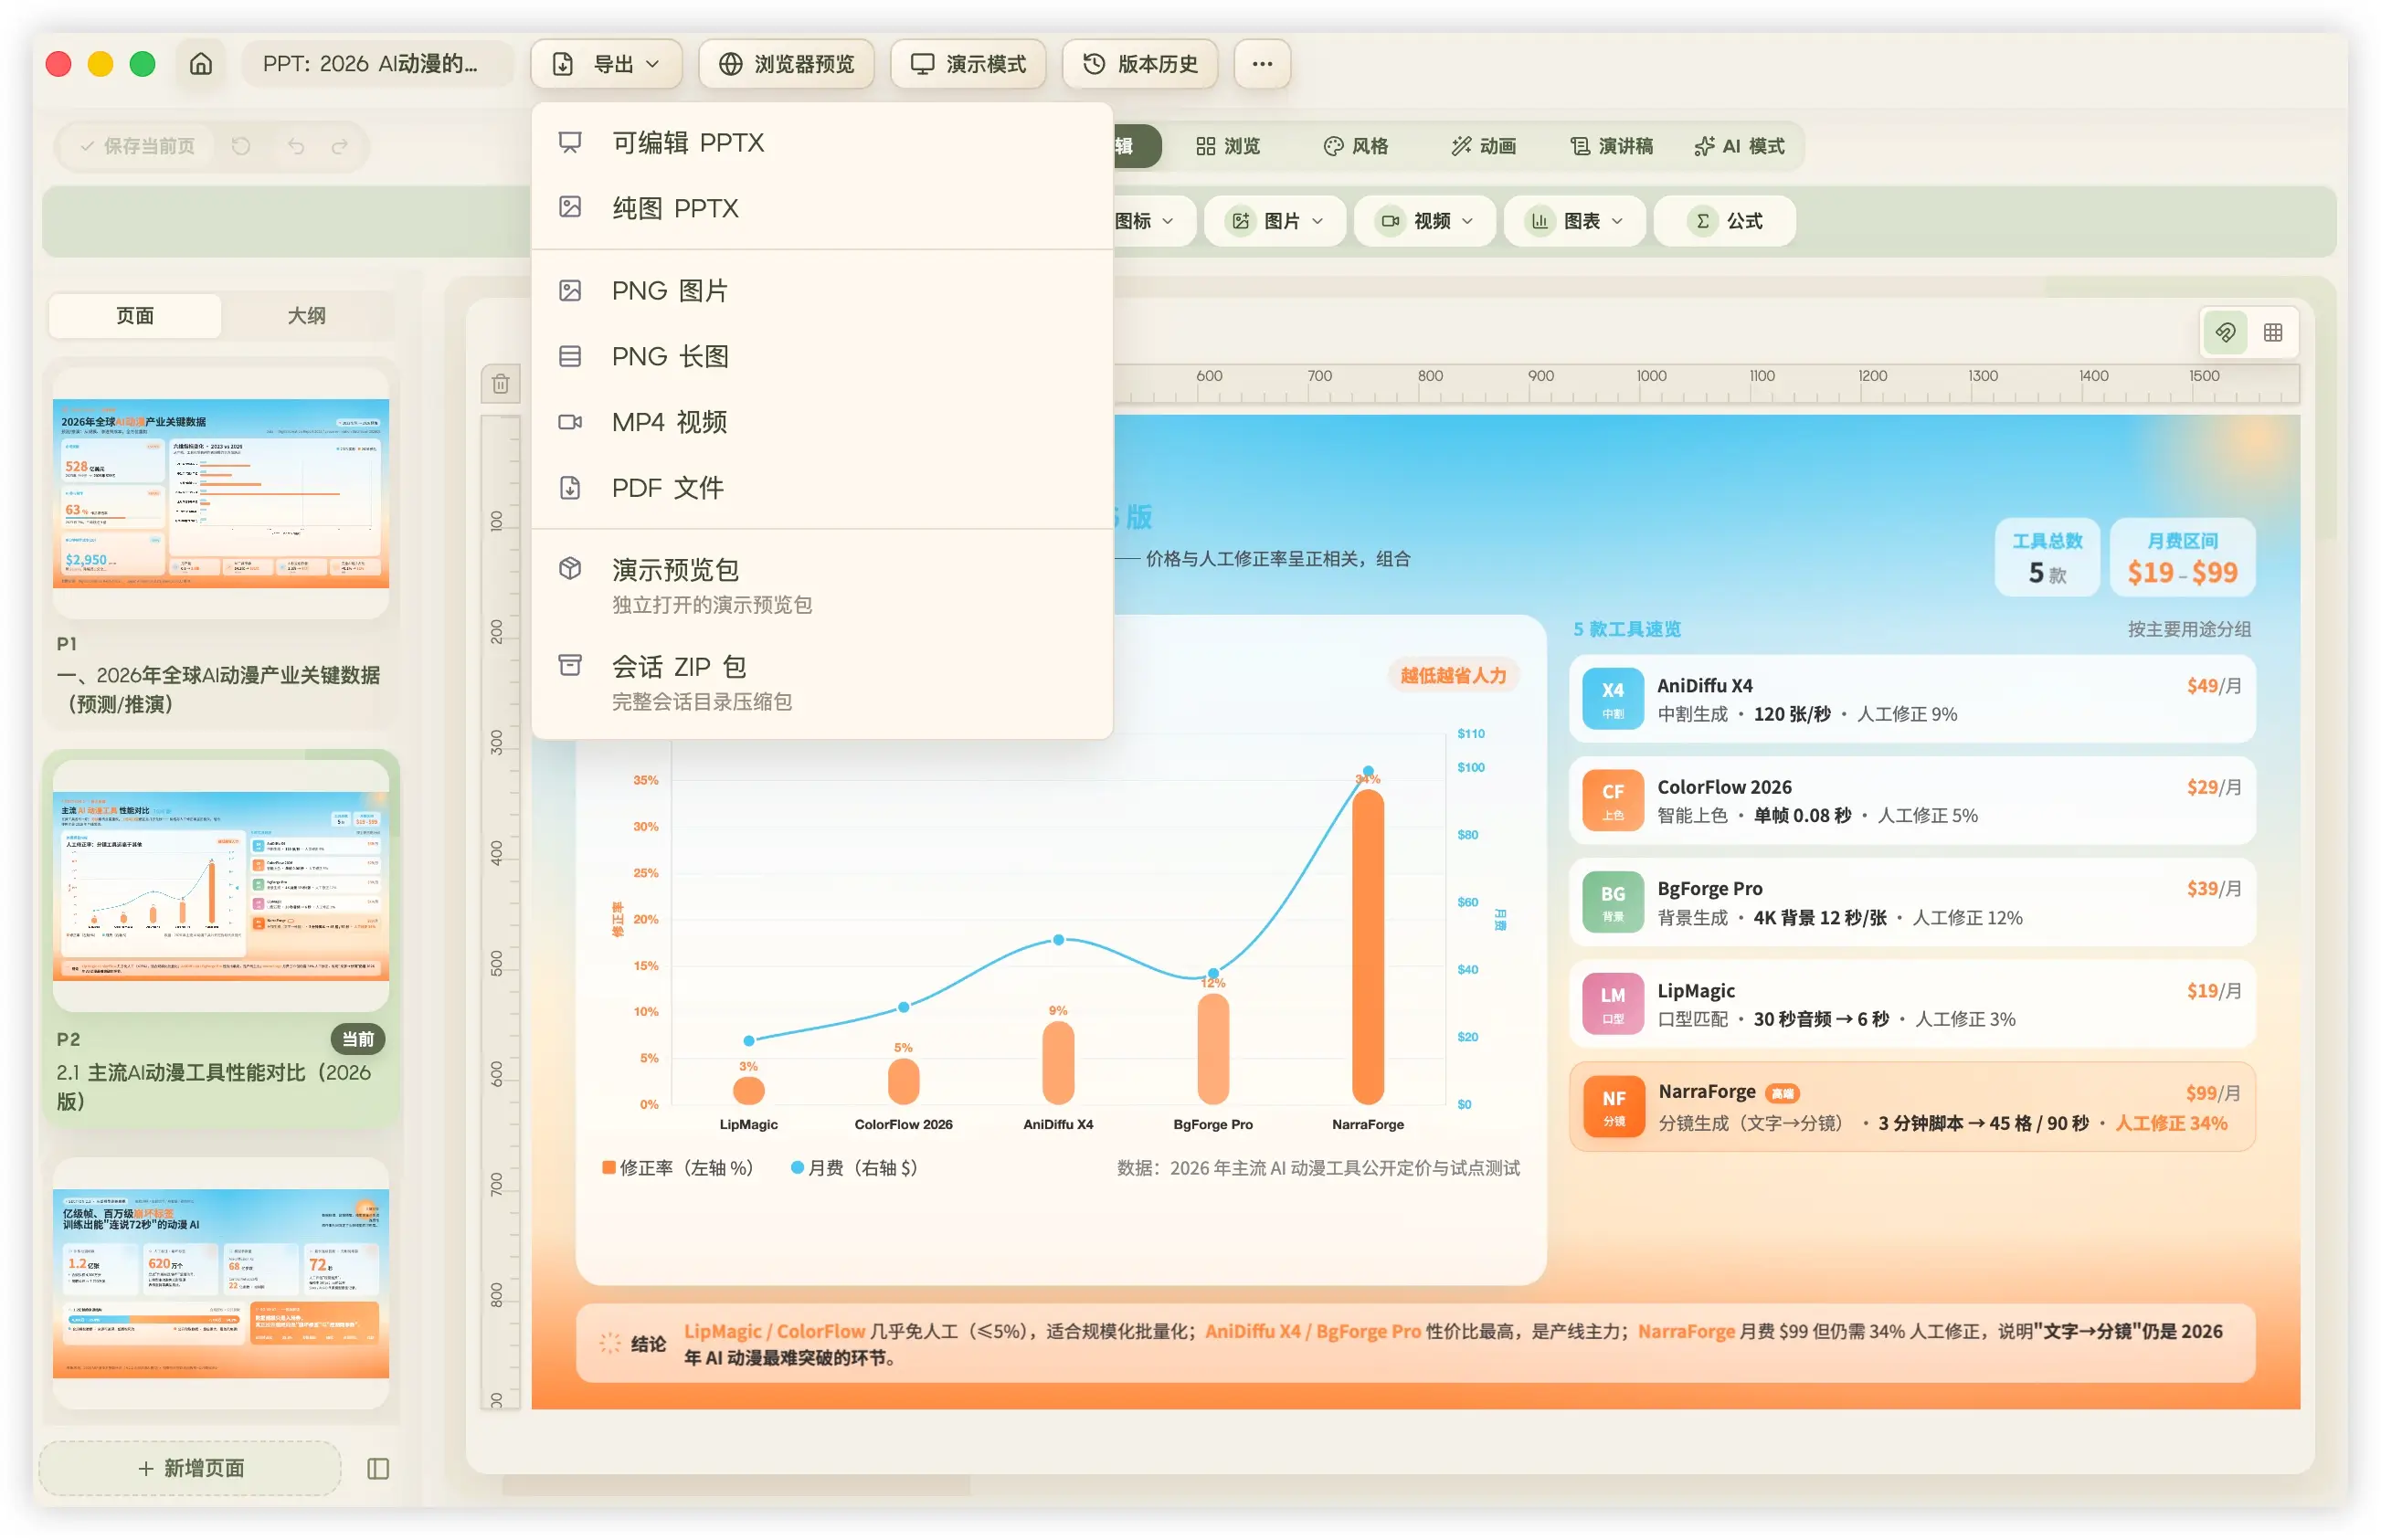Open 浏览器预览 browser preview

[786, 64]
